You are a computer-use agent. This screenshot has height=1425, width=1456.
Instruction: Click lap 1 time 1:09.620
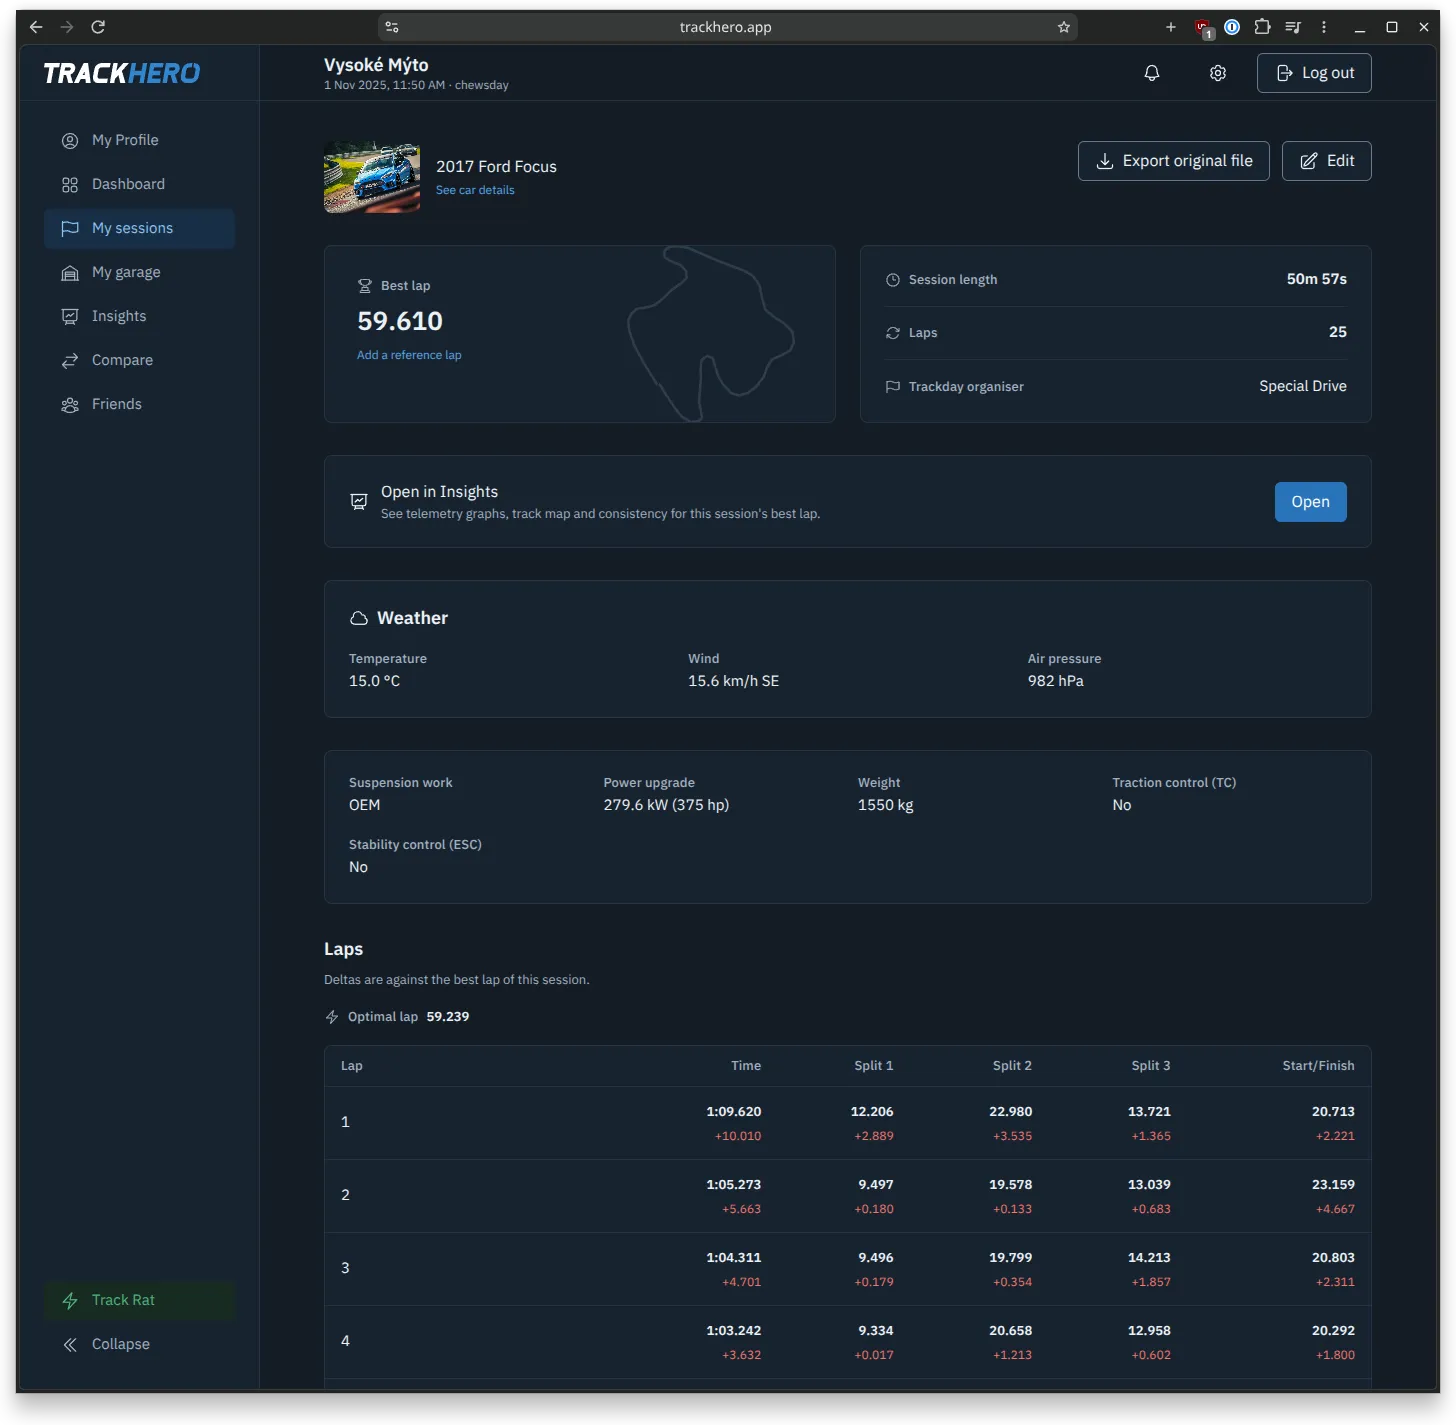tap(734, 1112)
